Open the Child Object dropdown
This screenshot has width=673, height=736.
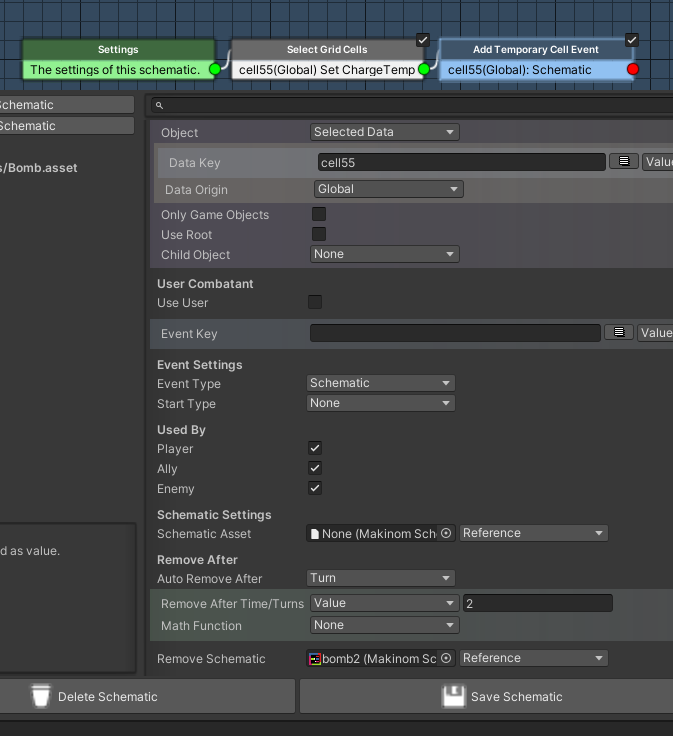click(384, 254)
